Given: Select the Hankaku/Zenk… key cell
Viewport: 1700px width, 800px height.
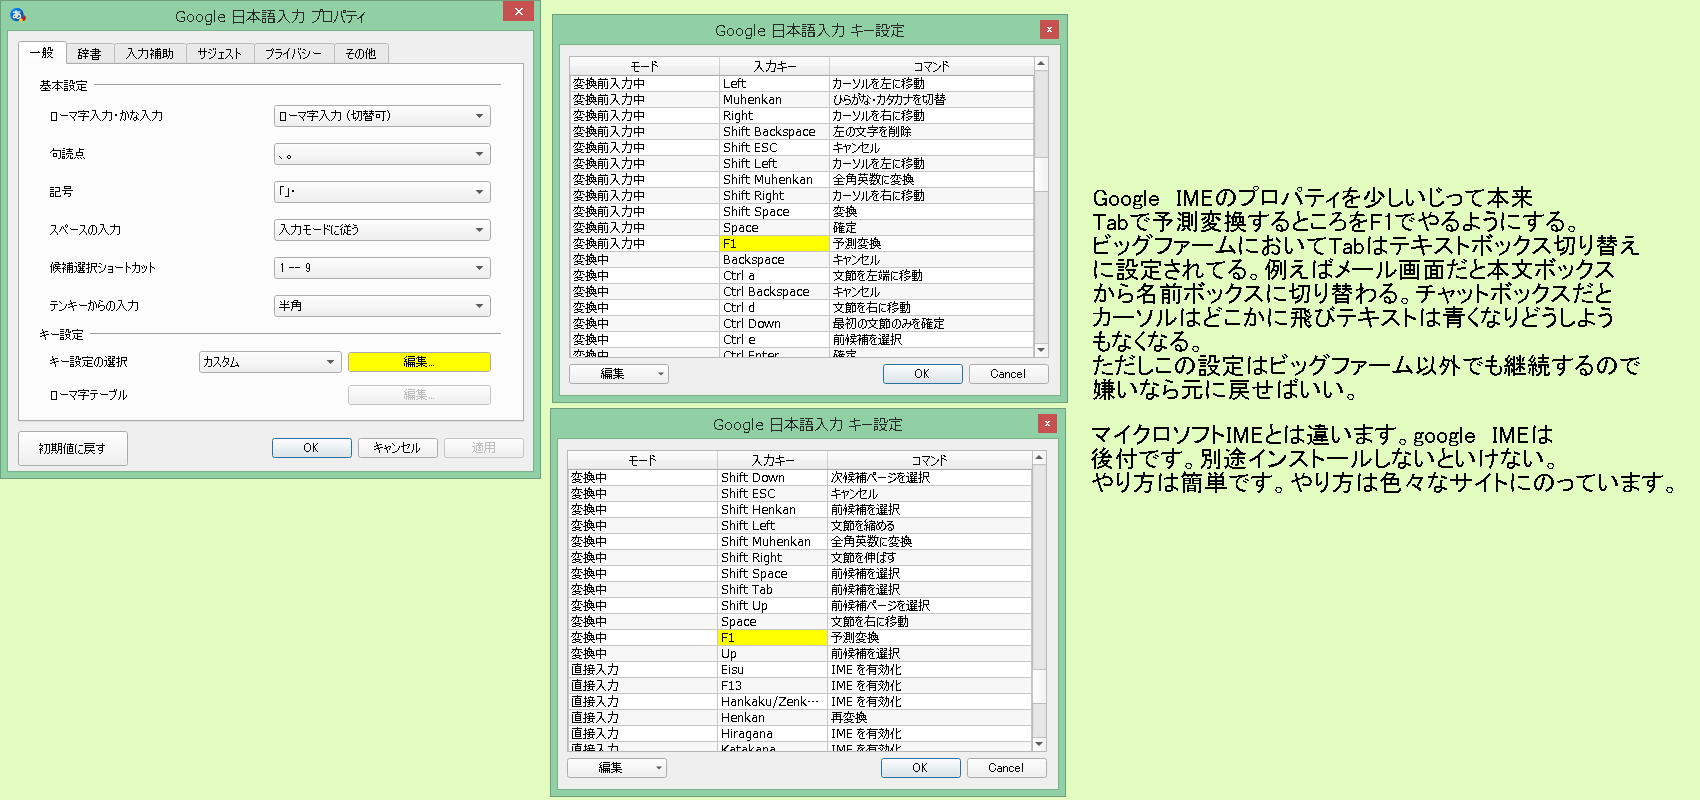Looking at the screenshot, I should (x=773, y=702).
